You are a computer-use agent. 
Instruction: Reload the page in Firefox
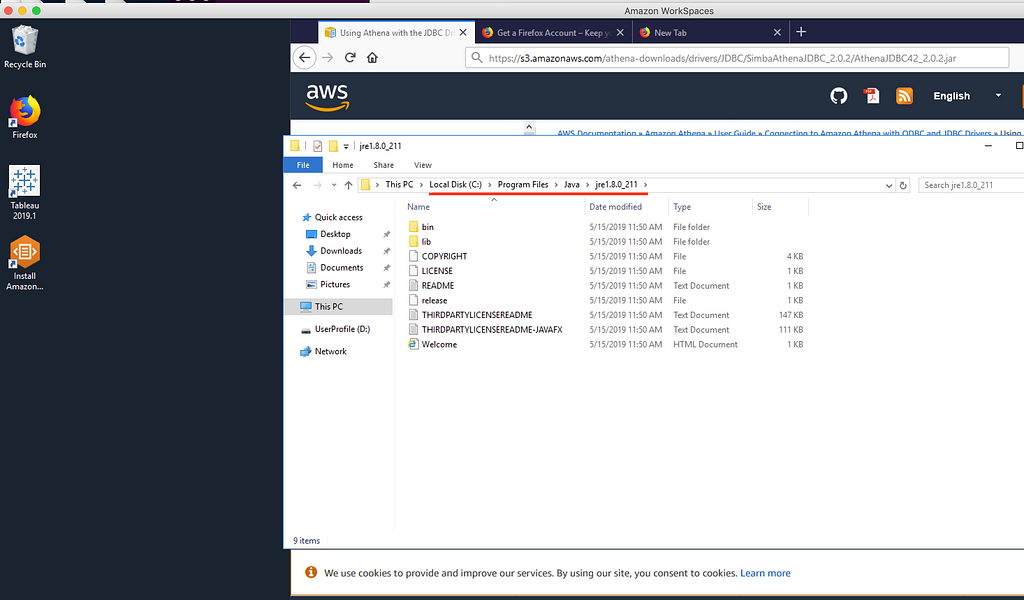pos(350,57)
